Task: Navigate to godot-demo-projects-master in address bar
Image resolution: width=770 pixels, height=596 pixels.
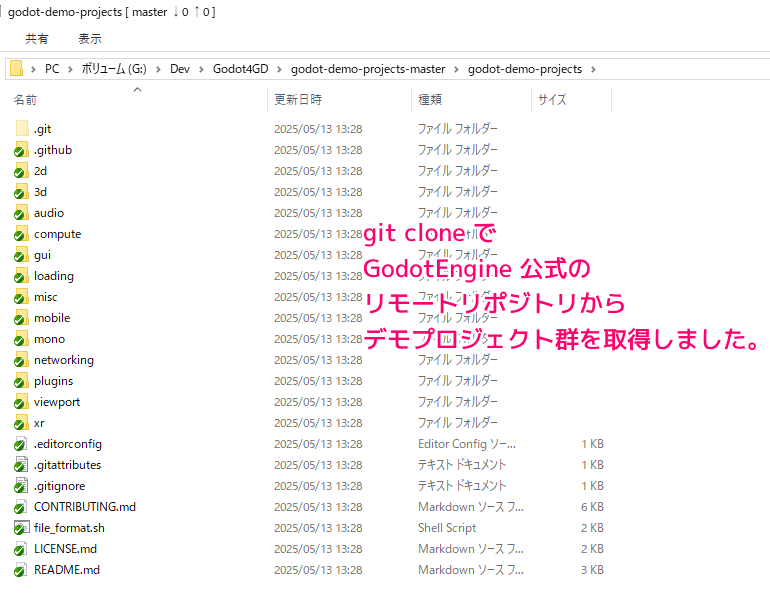Action: coord(368,69)
